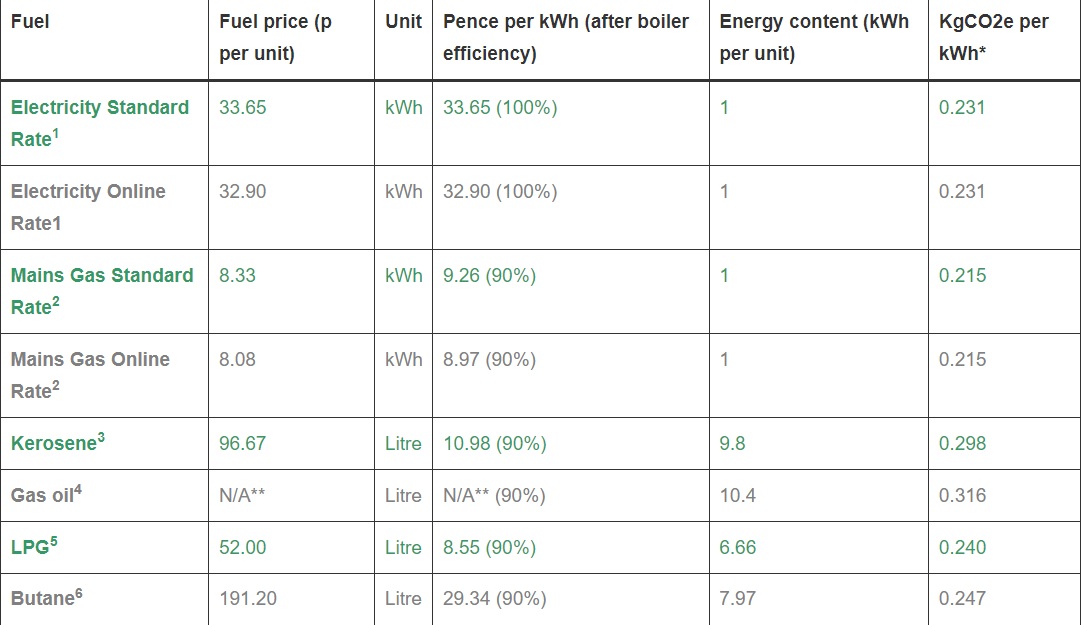Click the Gas oil row label
1081x625 pixels.
pyautogui.click(x=46, y=494)
